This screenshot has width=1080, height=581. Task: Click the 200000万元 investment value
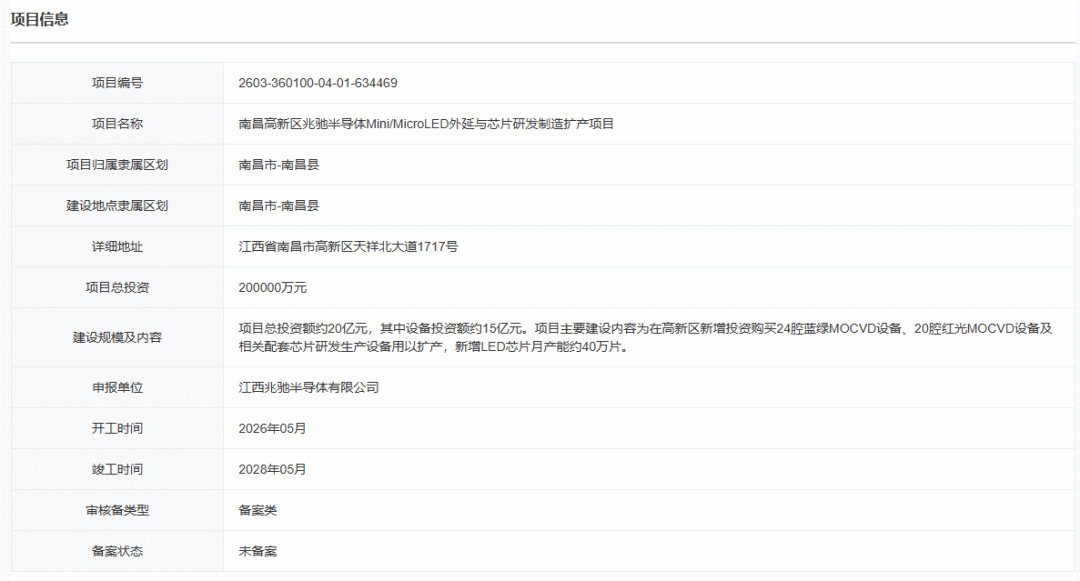(x=272, y=288)
